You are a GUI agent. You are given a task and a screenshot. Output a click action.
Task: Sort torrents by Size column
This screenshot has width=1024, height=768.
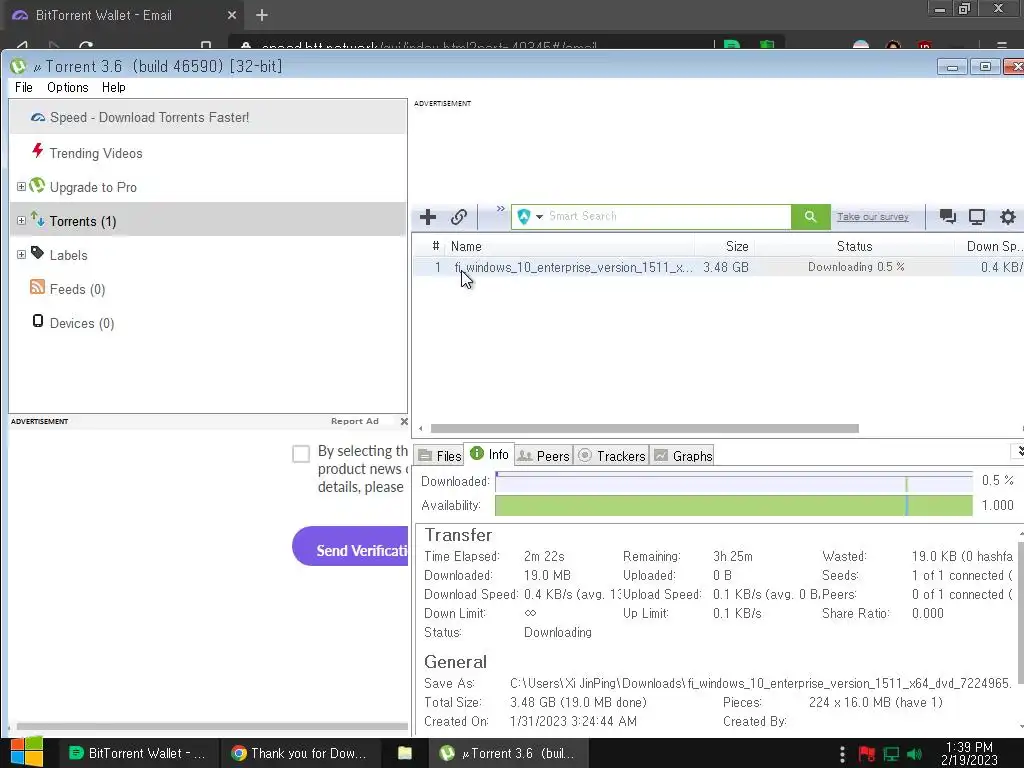pos(737,246)
